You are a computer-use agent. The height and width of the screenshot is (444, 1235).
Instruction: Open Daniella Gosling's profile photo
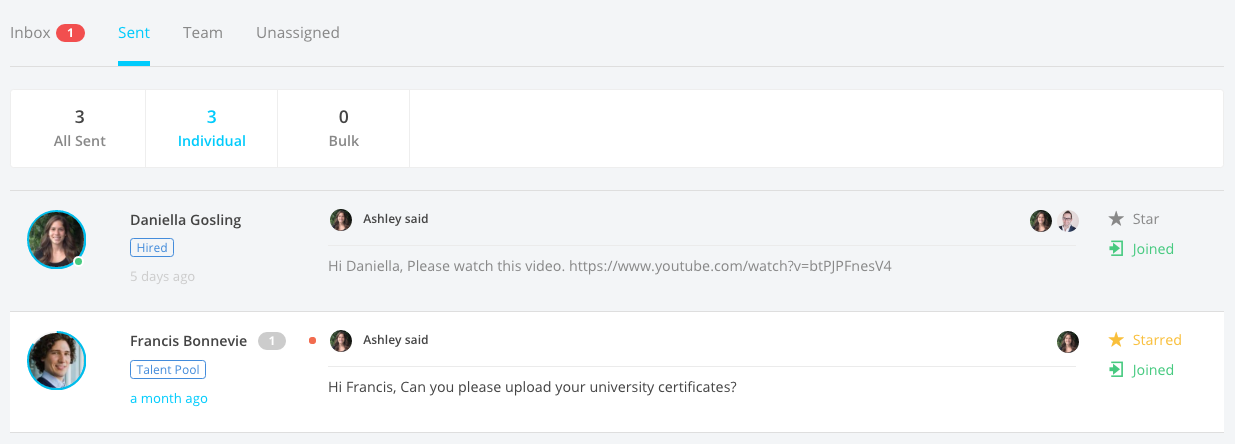(x=56, y=240)
